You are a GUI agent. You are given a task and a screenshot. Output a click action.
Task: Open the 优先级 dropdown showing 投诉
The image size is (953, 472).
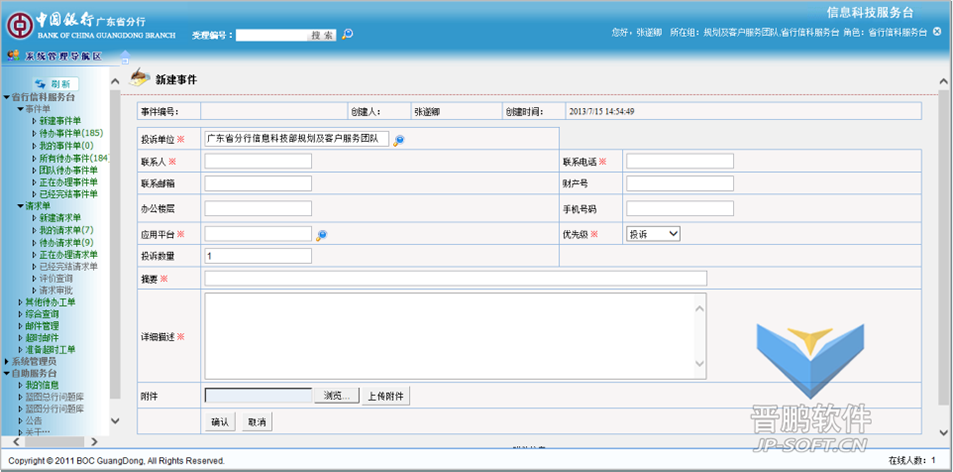[653, 234]
